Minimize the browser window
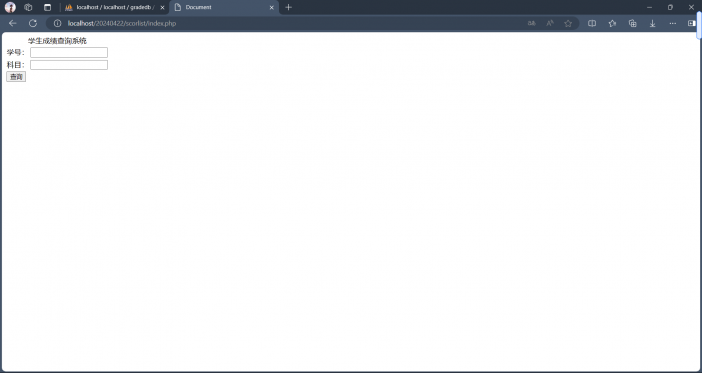 click(649, 7)
